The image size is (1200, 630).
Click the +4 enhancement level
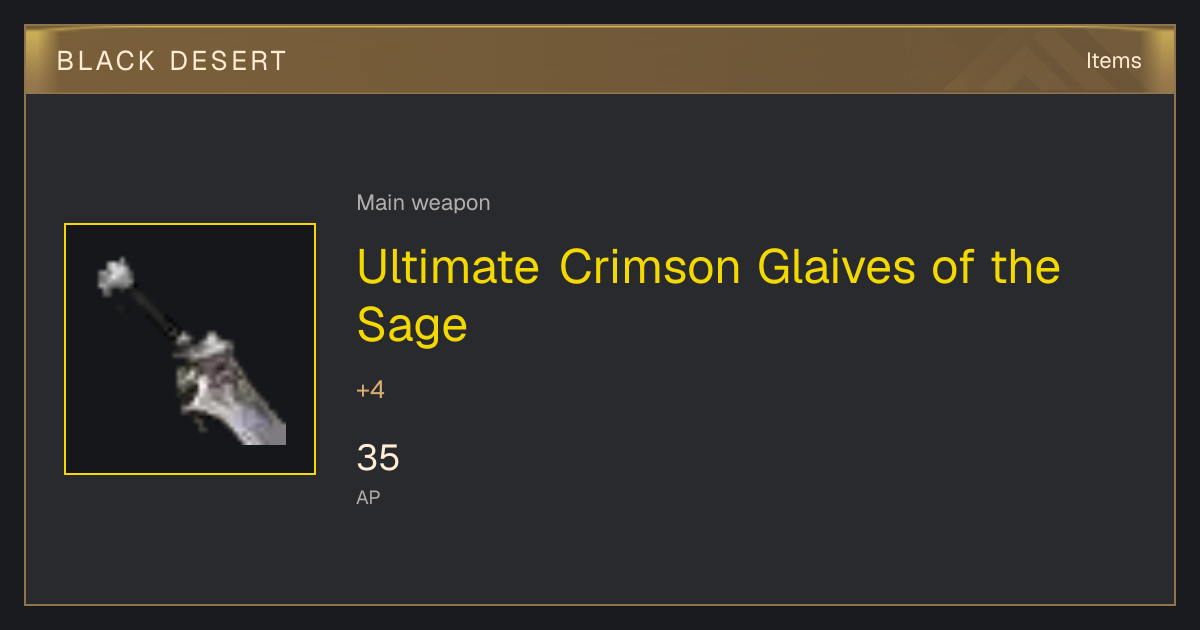point(370,390)
